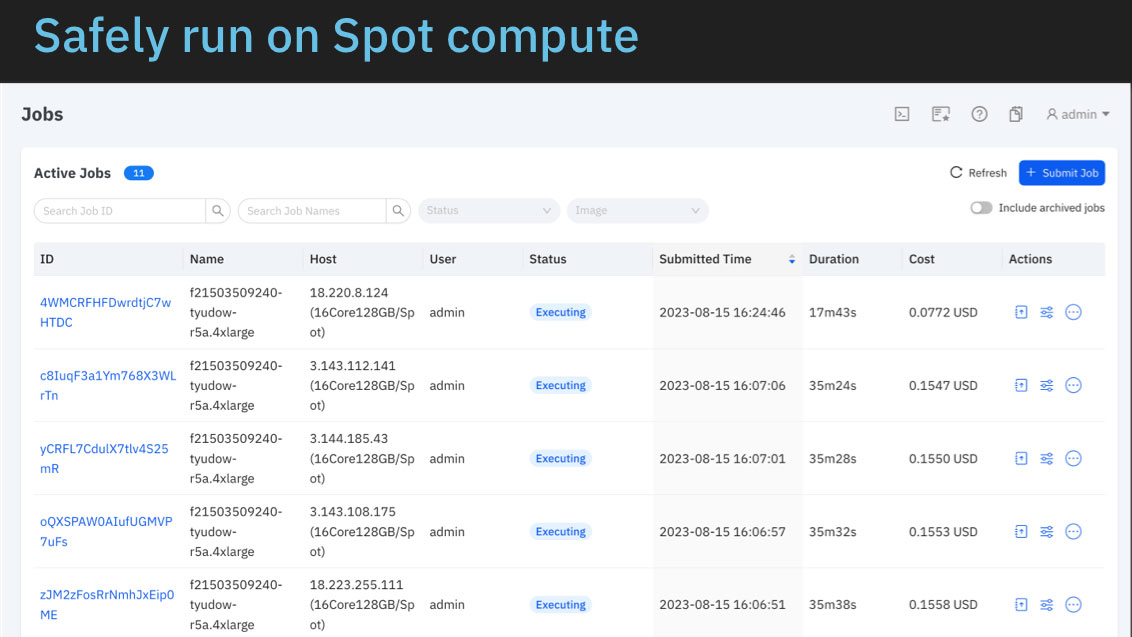Click settings sliders icon for 0.1558 USD job
Image resolution: width=1132 pixels, height=637 pixels.
pos(1046,604)
